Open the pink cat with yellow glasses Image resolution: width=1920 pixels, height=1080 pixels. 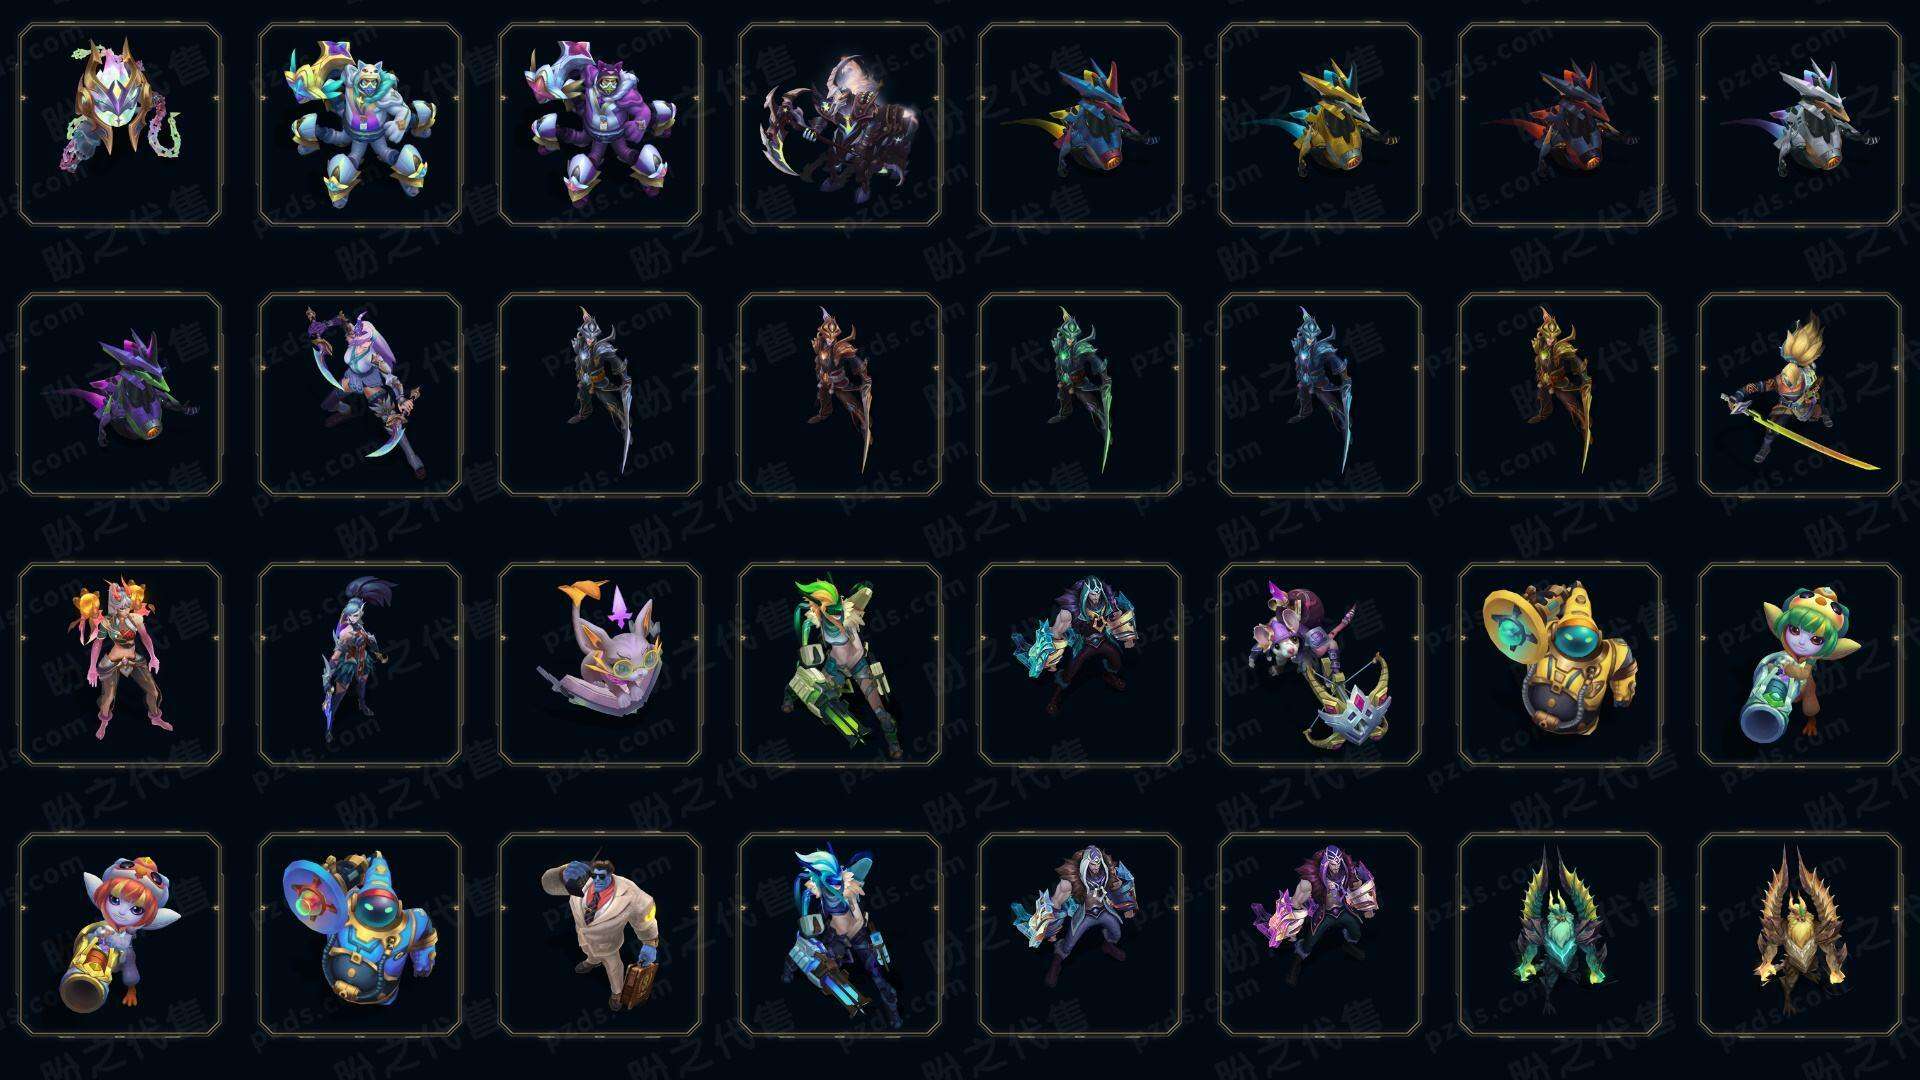[600, 665]
